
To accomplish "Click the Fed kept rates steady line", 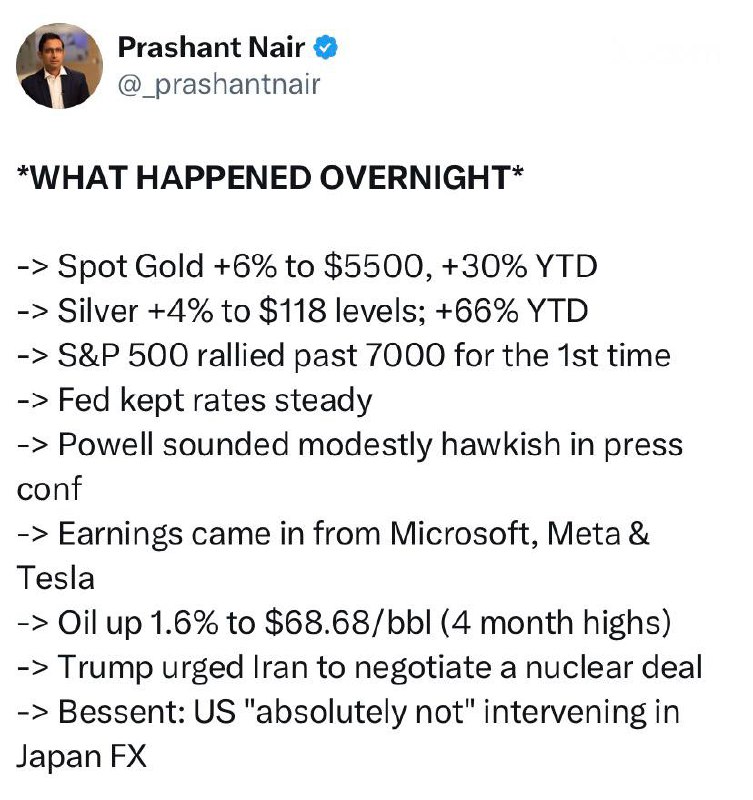I will pos(194,401).
